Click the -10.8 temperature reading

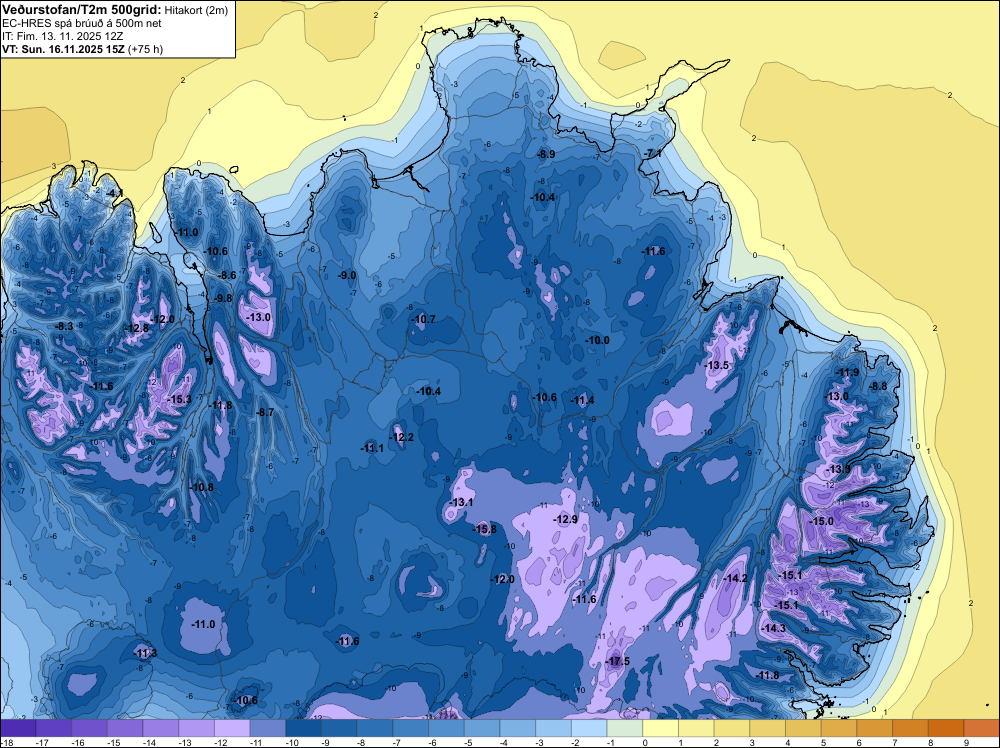(x=202, y=487)
